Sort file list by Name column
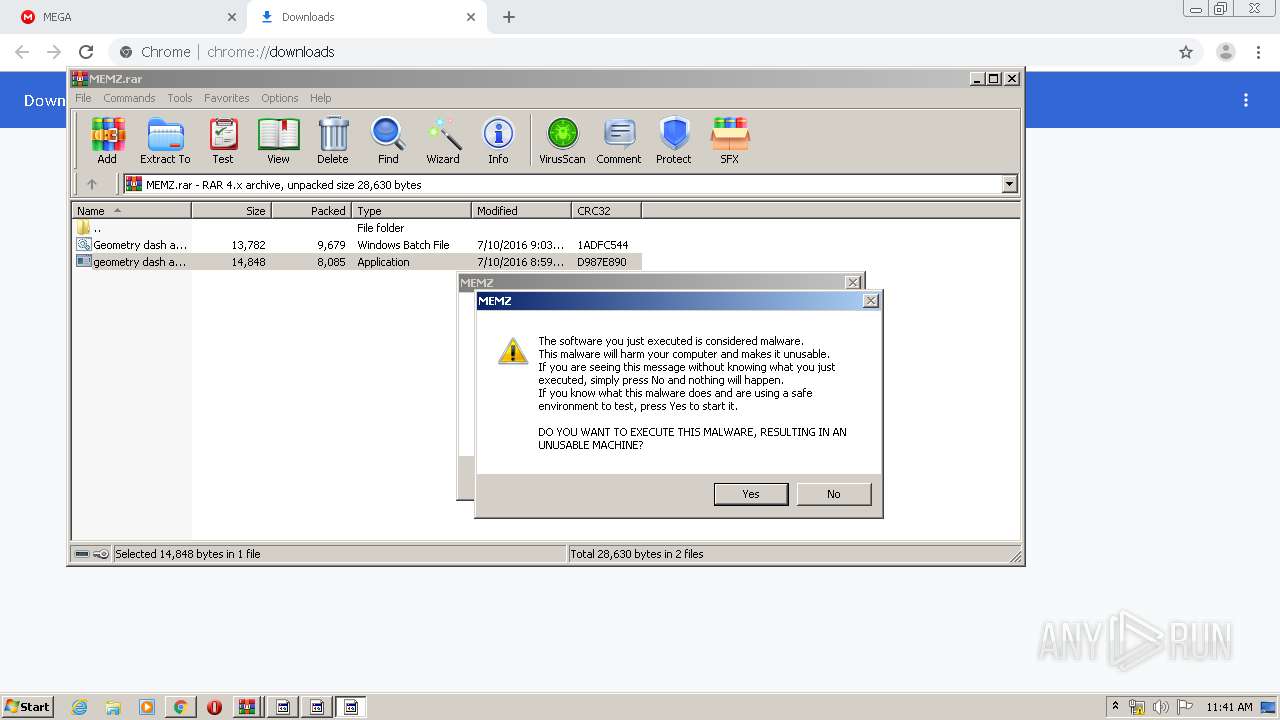The width and height of the screenshot is (1280, 720). [x=131, y=210]
